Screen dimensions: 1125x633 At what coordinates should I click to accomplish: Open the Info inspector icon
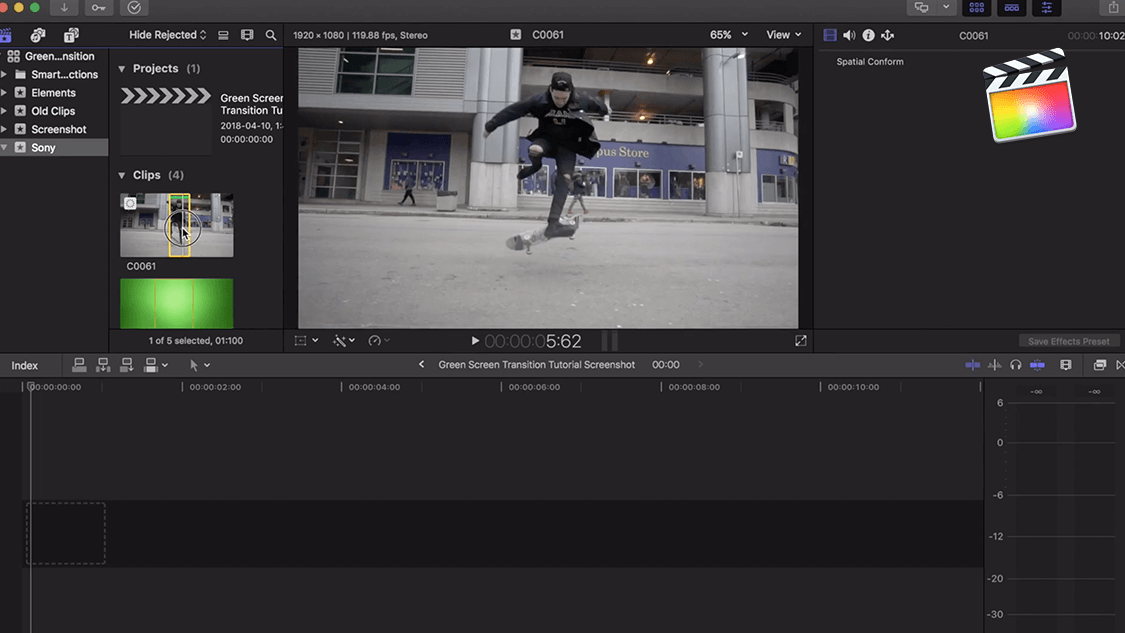pyautogui.click(x=868, y=35)
